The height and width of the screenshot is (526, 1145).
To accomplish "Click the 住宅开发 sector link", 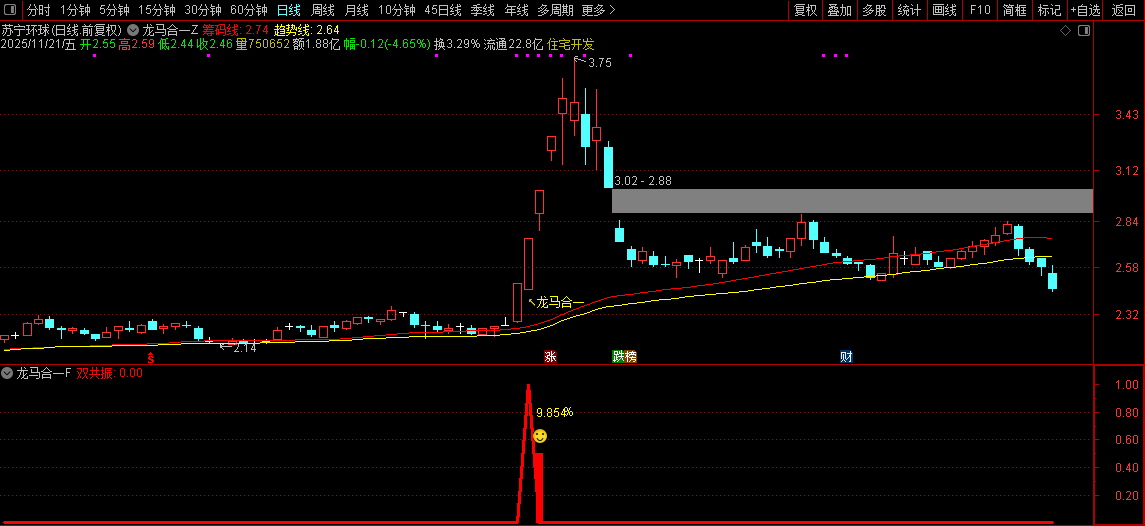I will [570, 45].
